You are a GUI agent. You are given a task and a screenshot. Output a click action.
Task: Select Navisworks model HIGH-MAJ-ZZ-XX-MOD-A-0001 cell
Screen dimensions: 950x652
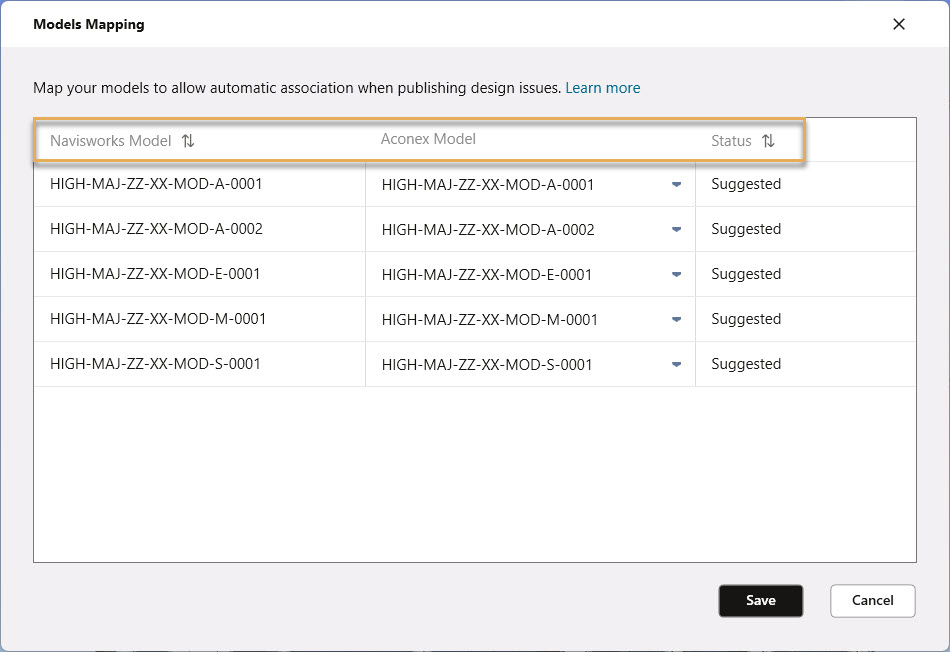click(156, 184)
